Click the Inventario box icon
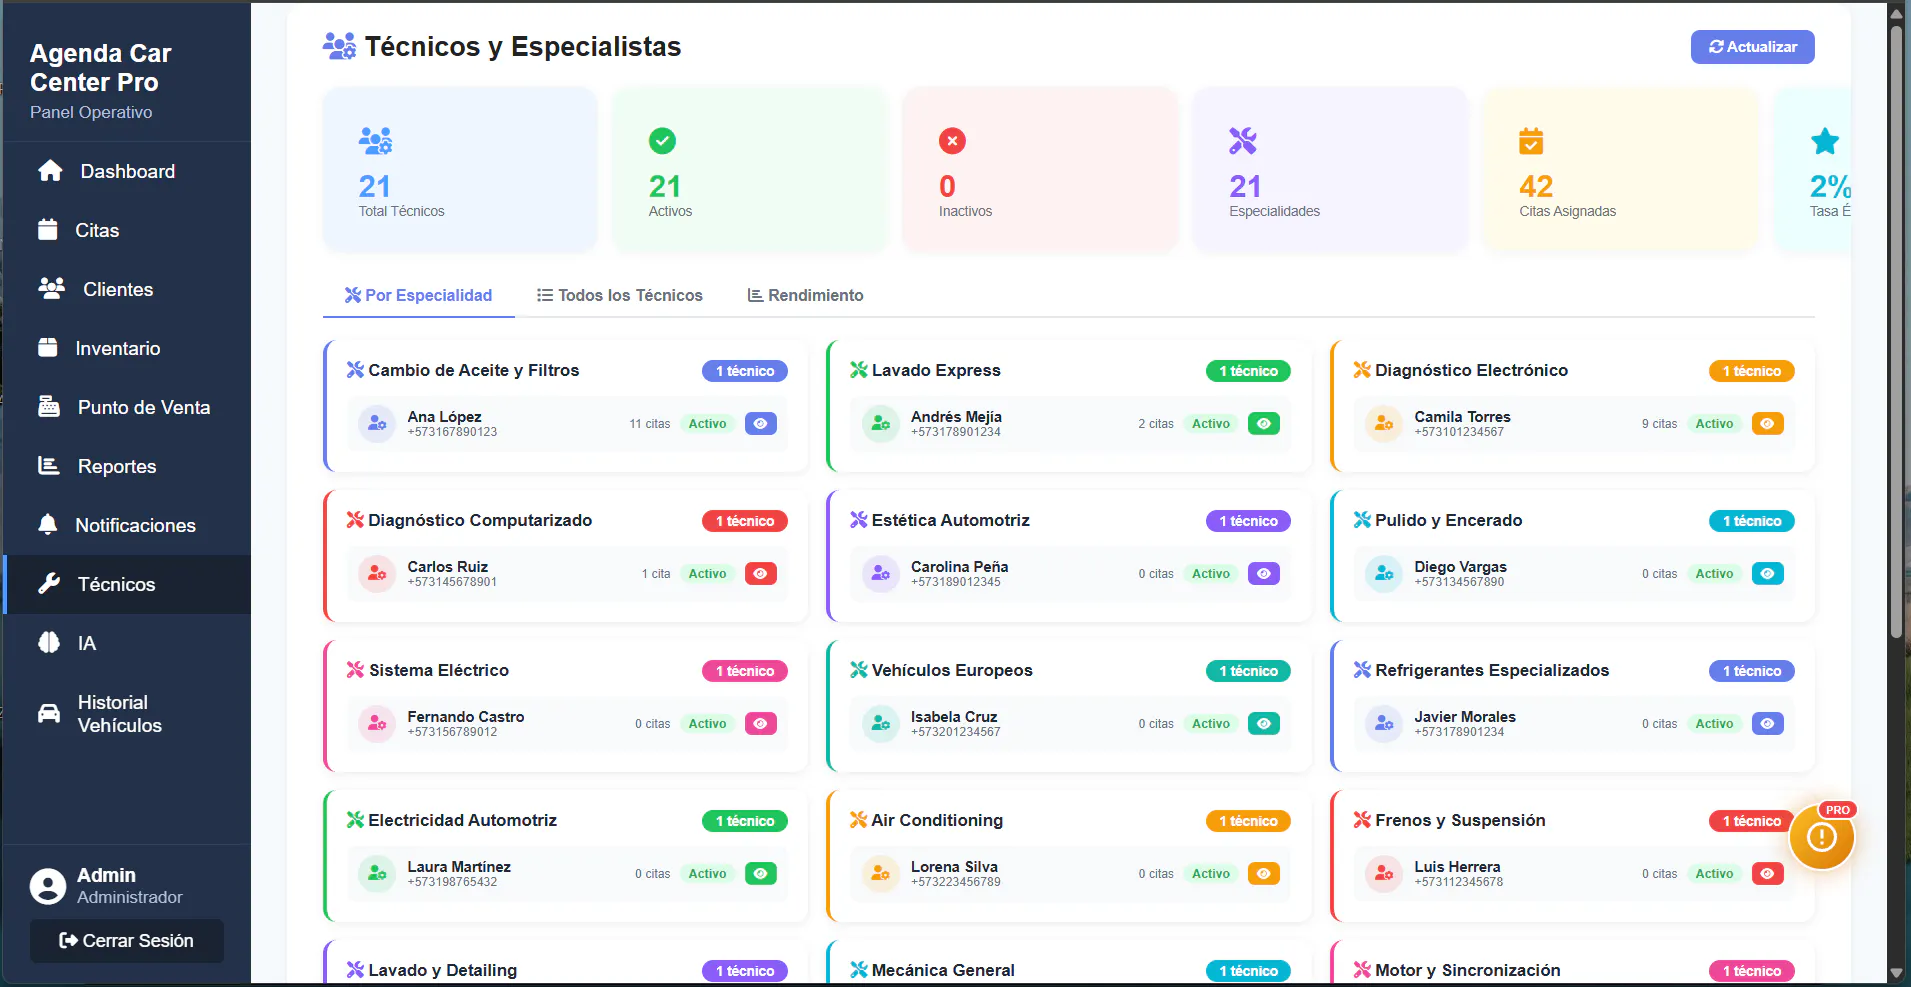This screenshot has width=1911, height=987. (48, 348)
